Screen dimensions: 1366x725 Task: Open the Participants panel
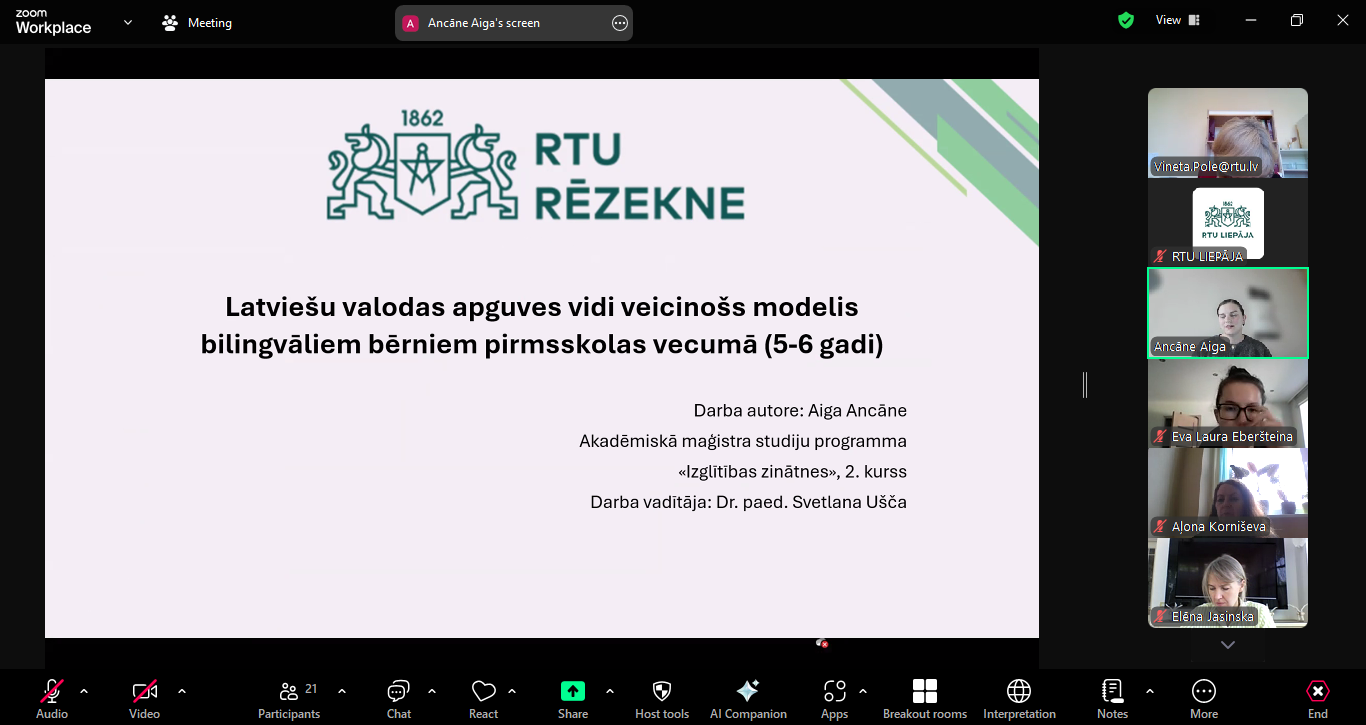click(x=289, y=698)
